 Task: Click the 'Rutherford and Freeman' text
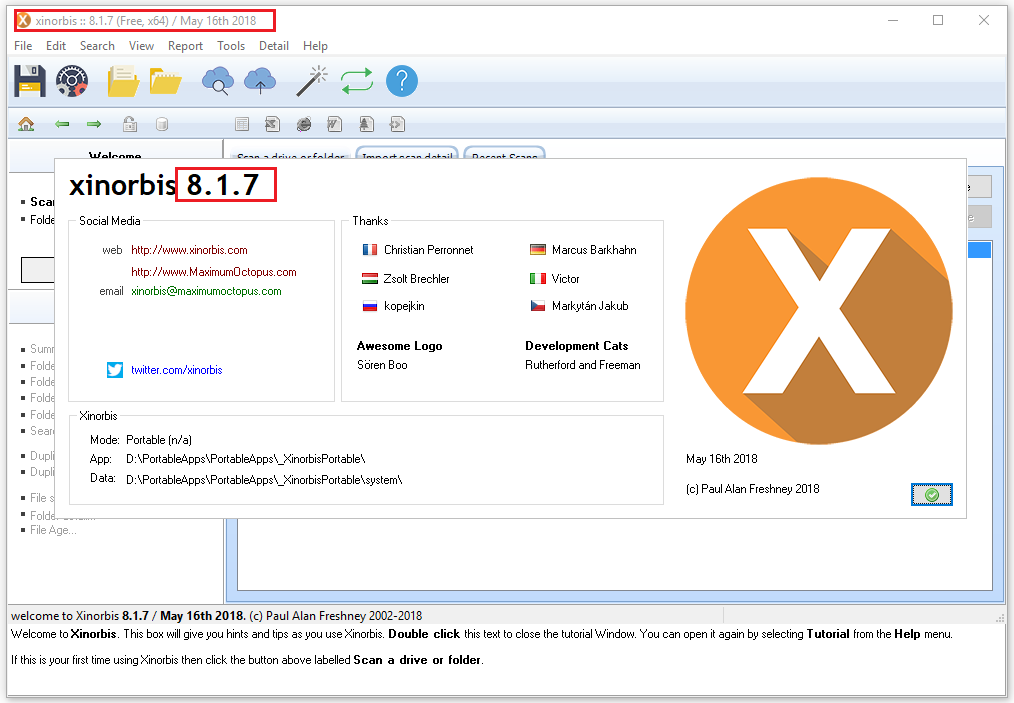point(583,365)
